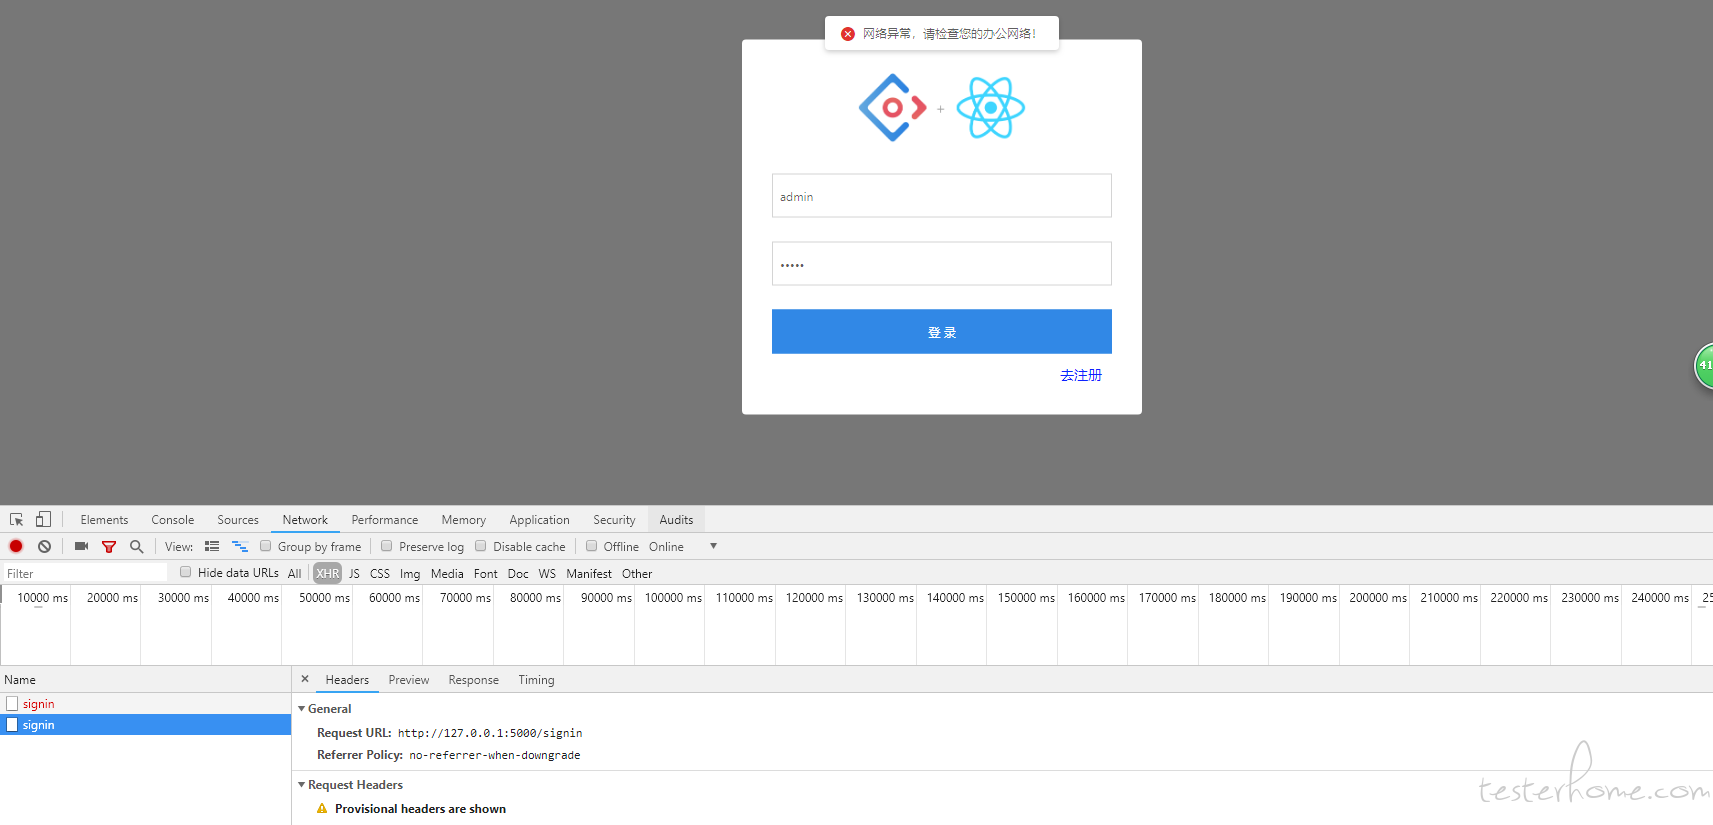This screenshot has width=1713, height=825.
Task: Enable Group by frame checkbox
Action: pos(265,546)
